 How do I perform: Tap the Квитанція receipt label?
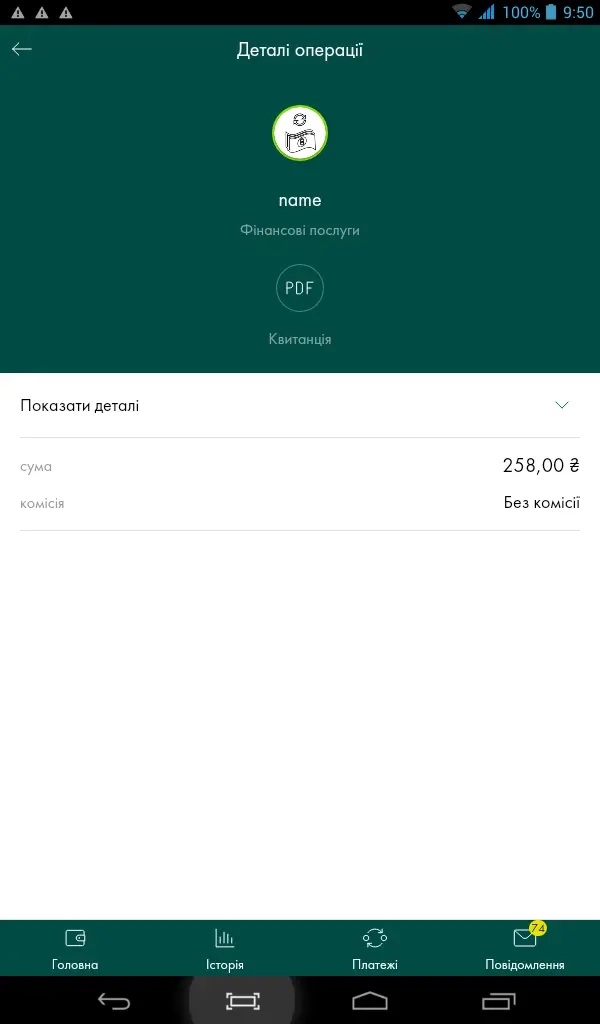(x=300, y=340)
